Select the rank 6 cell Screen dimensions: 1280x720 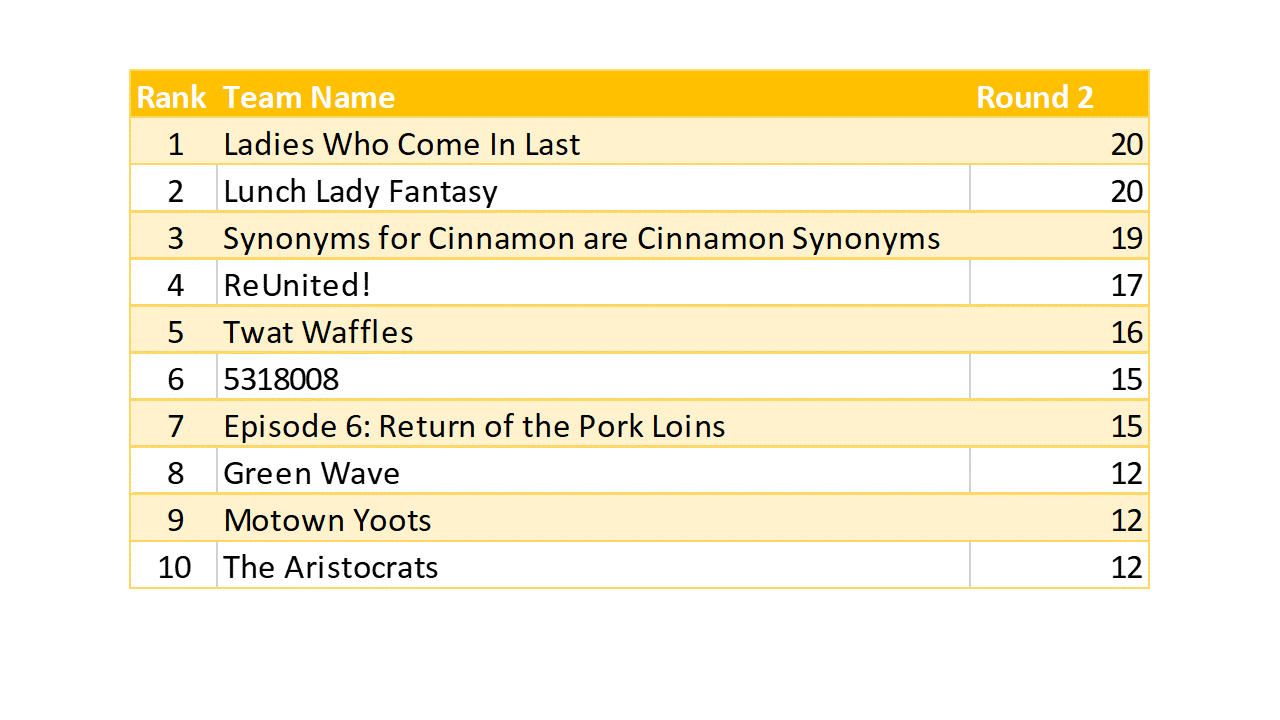(x=175, y=379)
